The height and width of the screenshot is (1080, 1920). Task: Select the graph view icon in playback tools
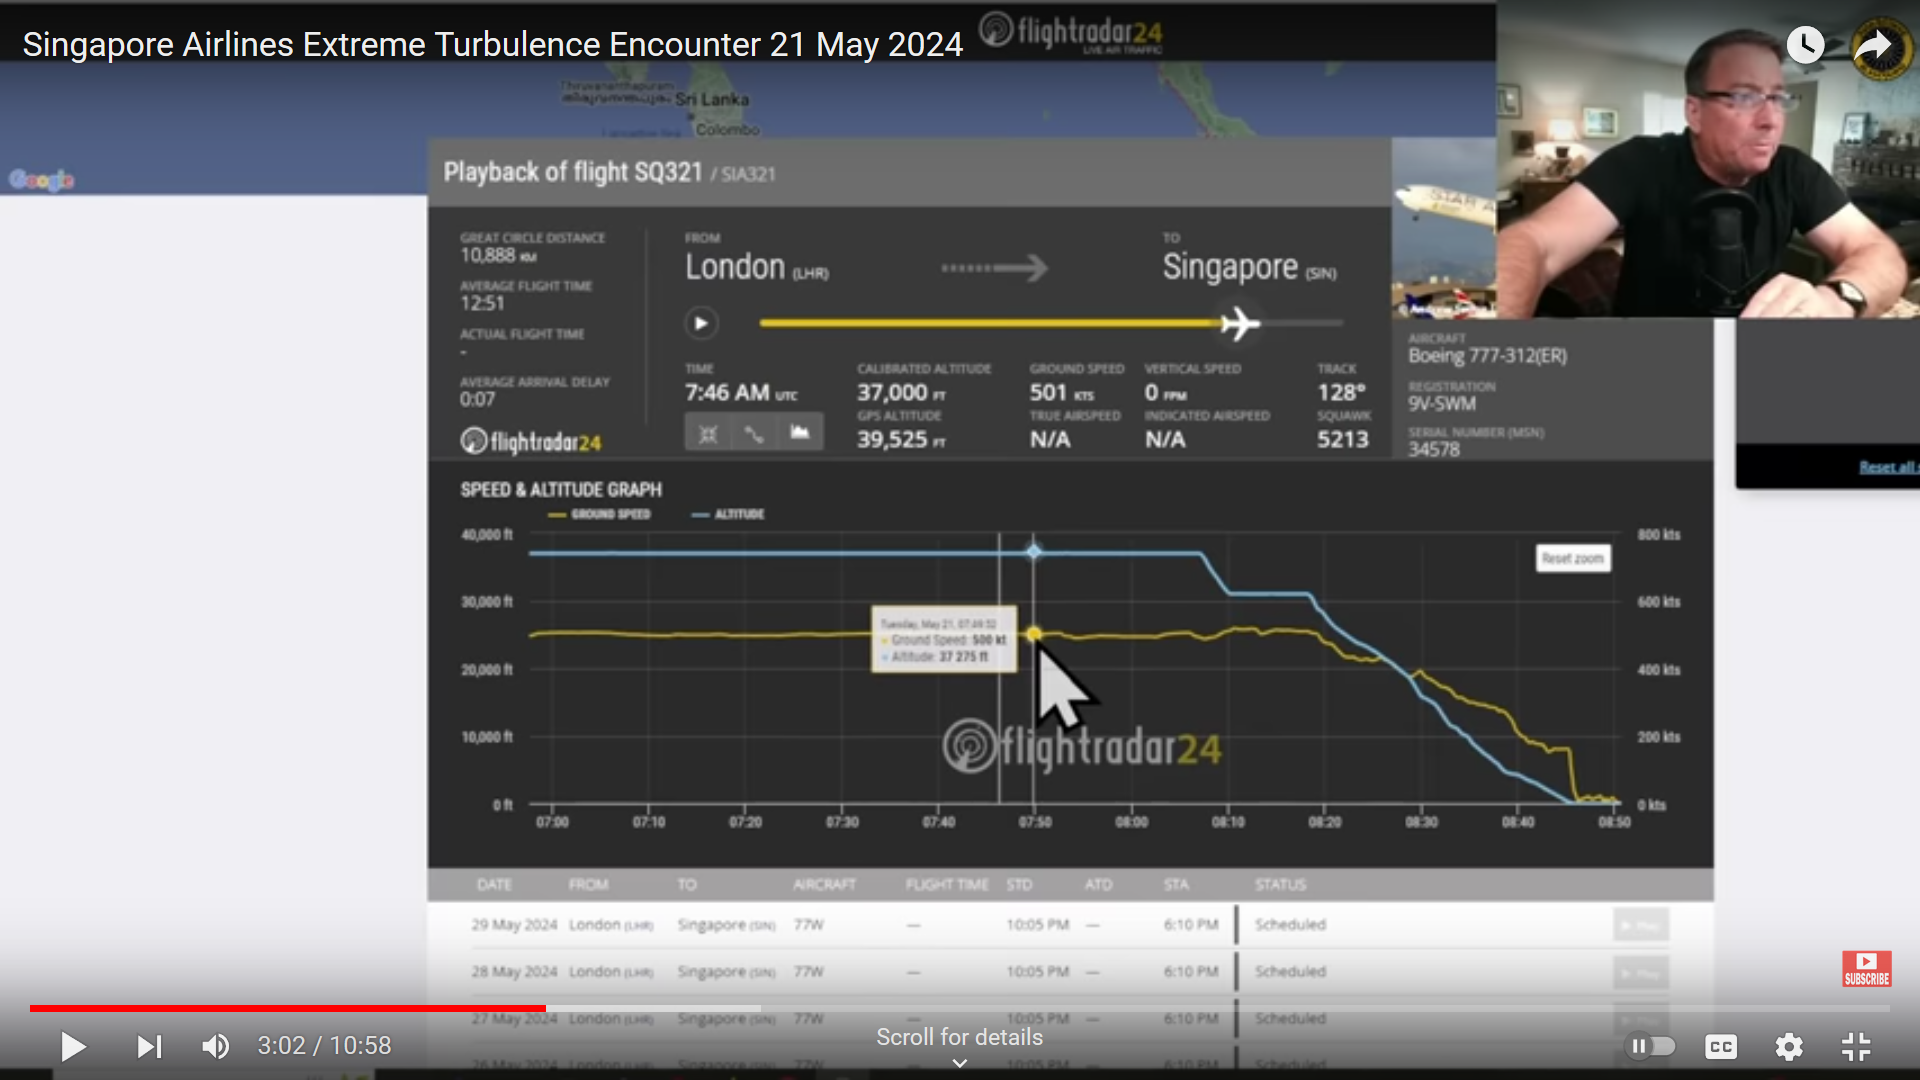(800, 432)
